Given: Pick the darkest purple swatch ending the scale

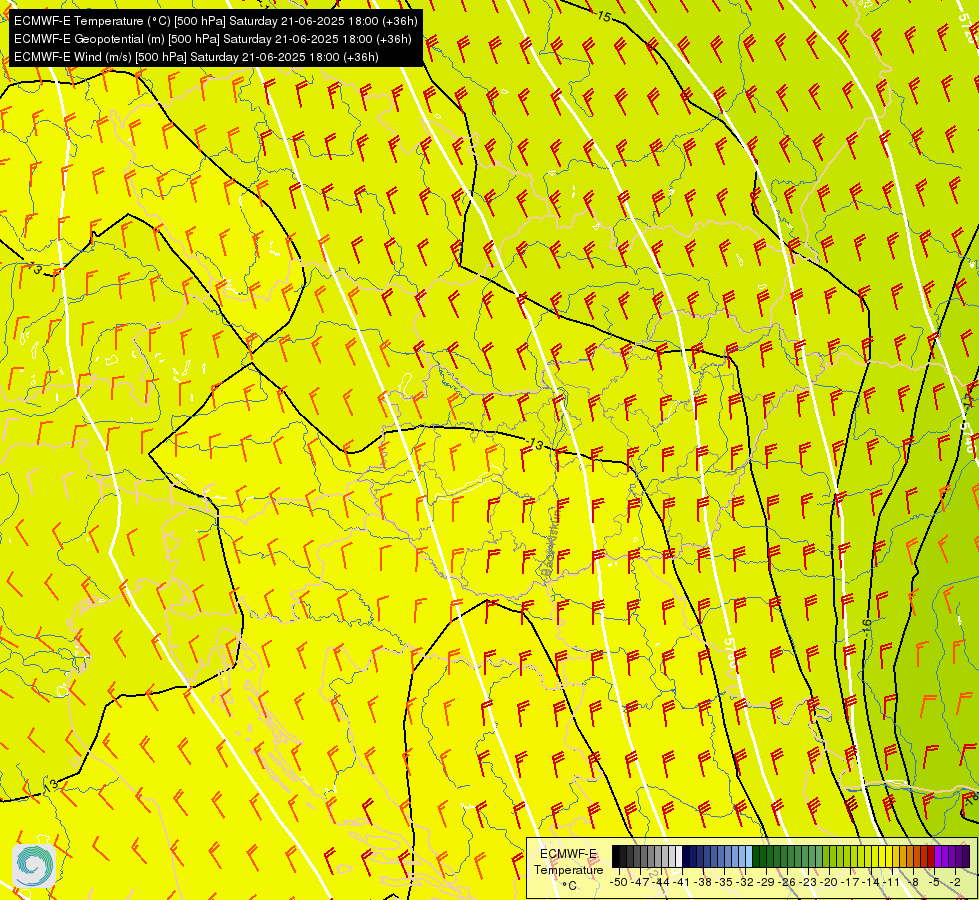Looking at the screenshot, I should (x=966, y=856).
